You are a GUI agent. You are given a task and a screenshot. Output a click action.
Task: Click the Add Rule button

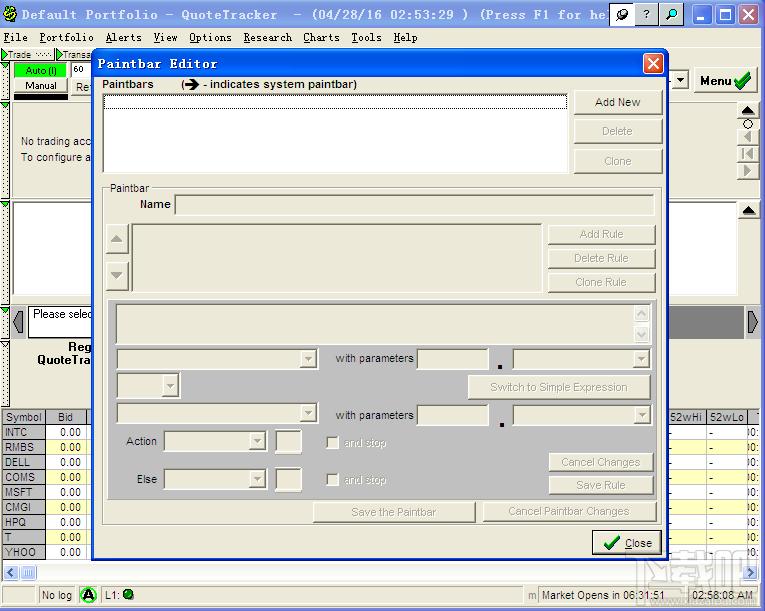click(601, 234)
